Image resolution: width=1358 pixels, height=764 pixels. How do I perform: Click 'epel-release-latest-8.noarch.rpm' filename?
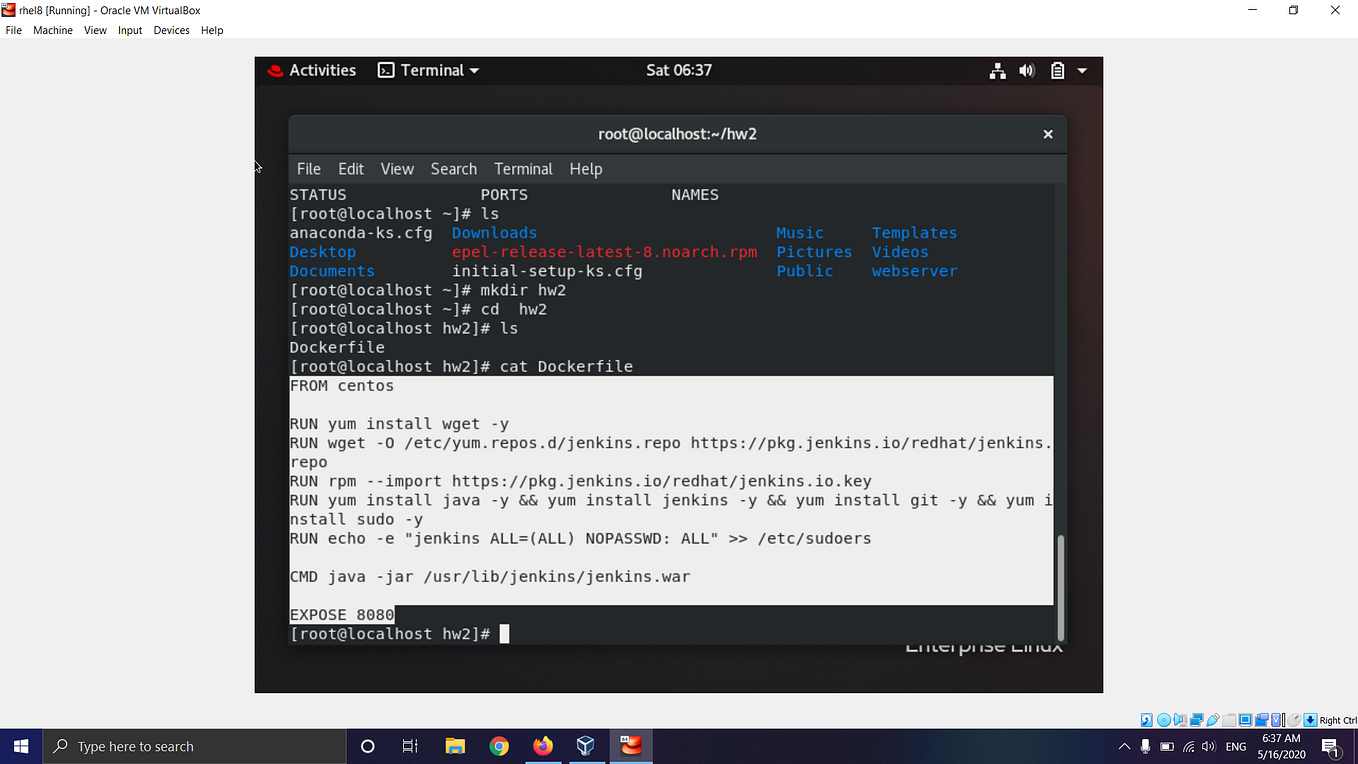pos(604,252)
